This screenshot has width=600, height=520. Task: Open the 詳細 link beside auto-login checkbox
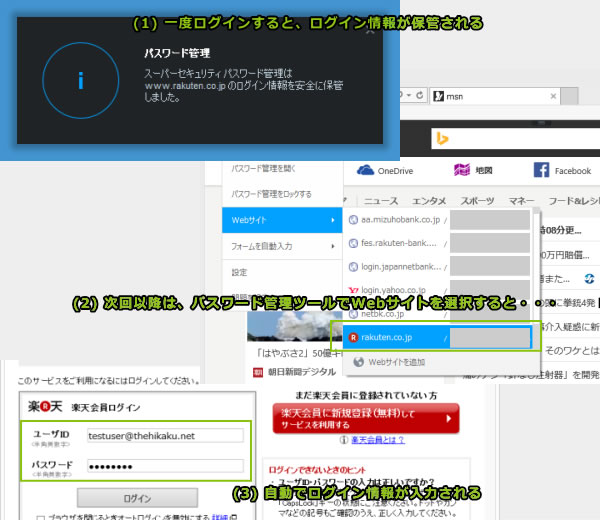[x=220, y=517]
